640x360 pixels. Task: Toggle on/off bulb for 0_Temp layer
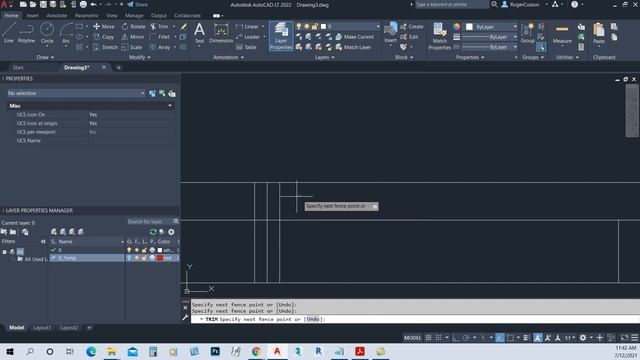click(x=129, y=258)
